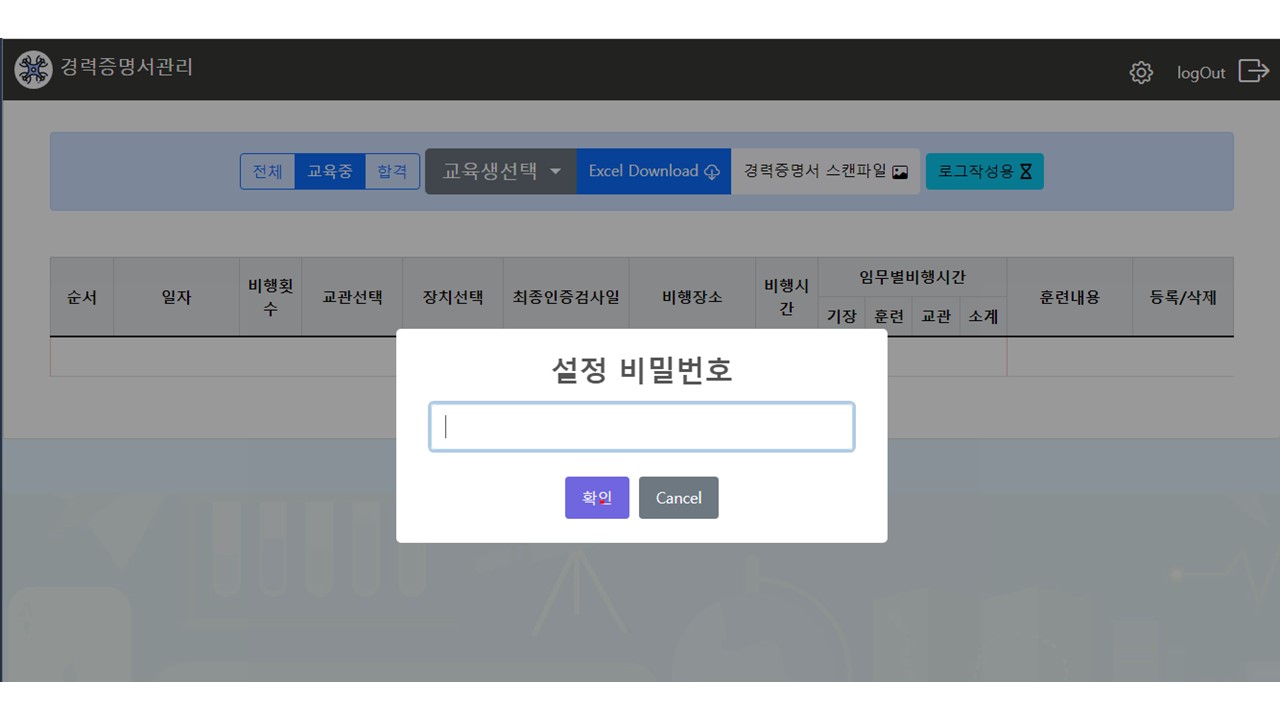Viewport: 1280px width, 720px height.
Task: Open the 교육생선택 dropdown
Action: click(x=490, y=171)
